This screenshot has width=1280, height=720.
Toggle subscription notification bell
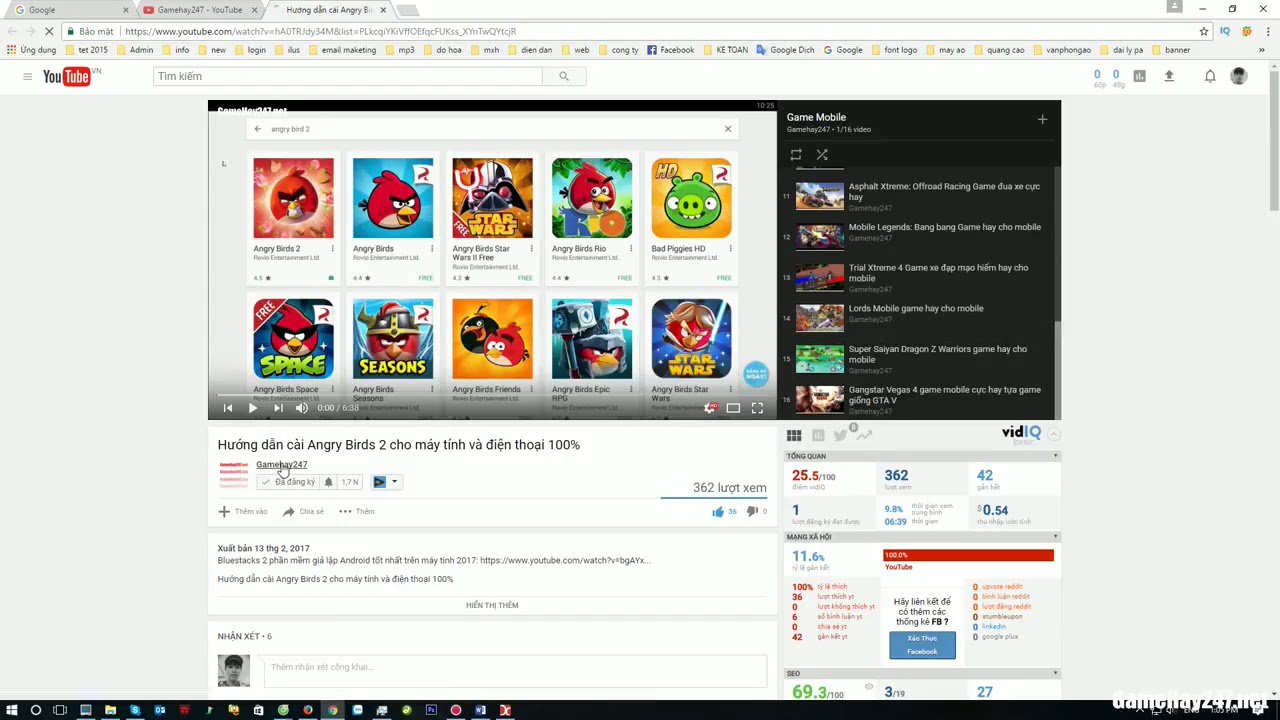click(x=328, y=482)
